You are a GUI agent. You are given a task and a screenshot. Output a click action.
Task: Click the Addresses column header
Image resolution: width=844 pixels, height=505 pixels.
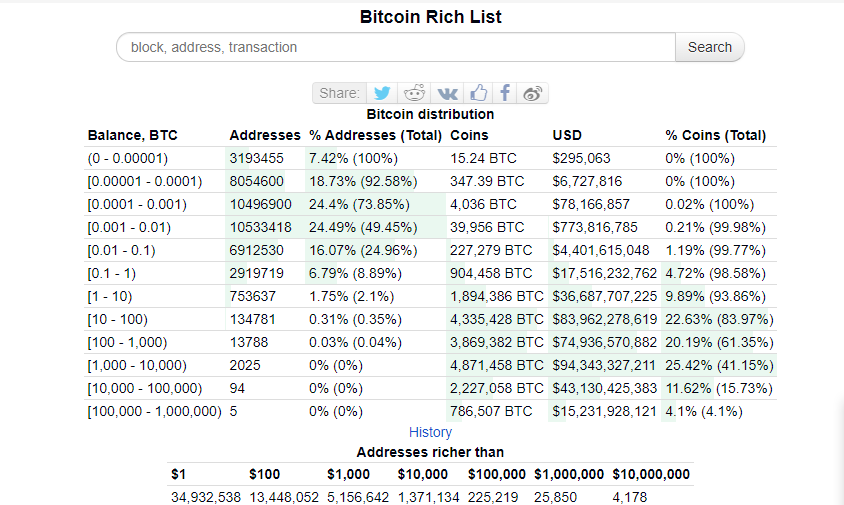(x=265, y=135)
